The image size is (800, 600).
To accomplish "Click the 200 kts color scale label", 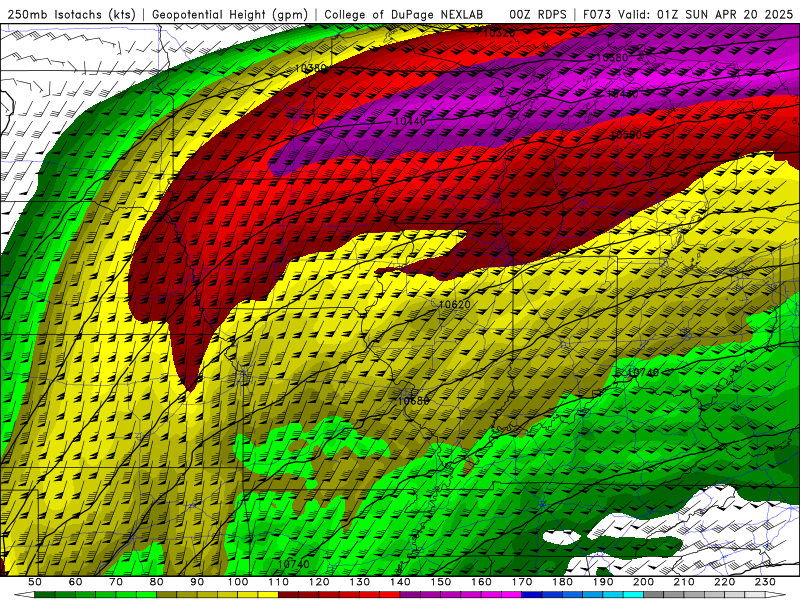I will pyautogui.click(x=643, y=582).
